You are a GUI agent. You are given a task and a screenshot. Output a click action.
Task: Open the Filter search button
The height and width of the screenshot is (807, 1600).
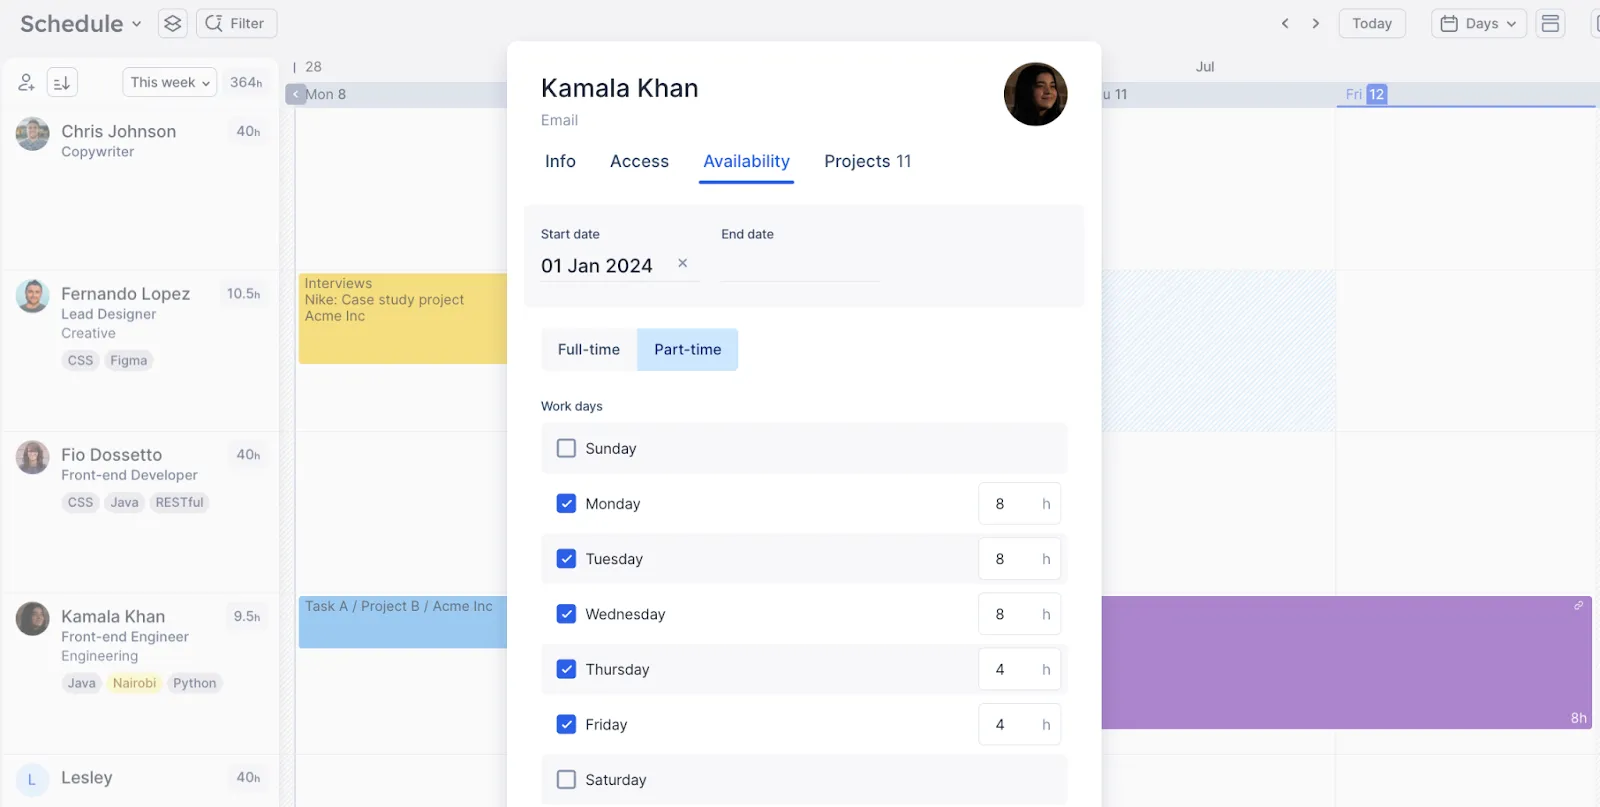pyautogui.click(x=236, y=23)
